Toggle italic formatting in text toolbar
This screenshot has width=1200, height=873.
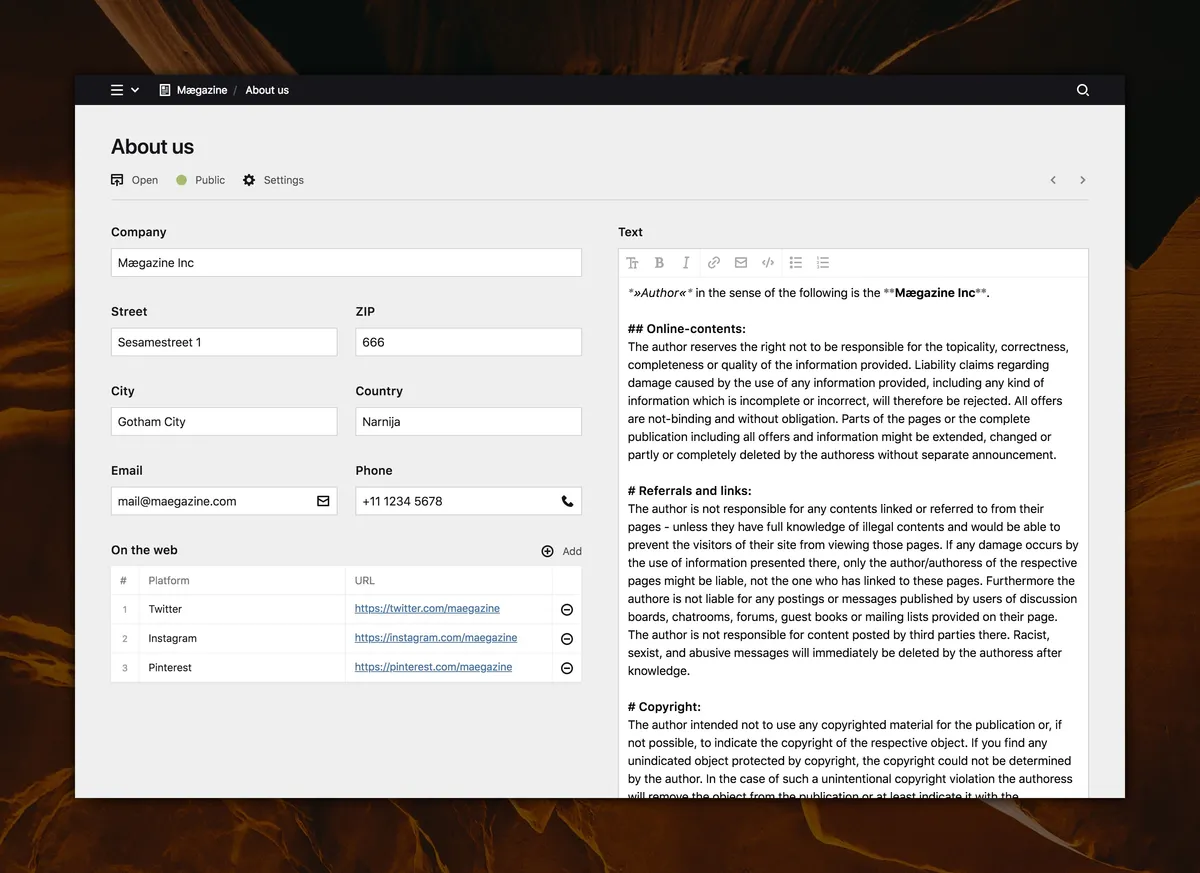pyautogui.click(x=686, y=263)
